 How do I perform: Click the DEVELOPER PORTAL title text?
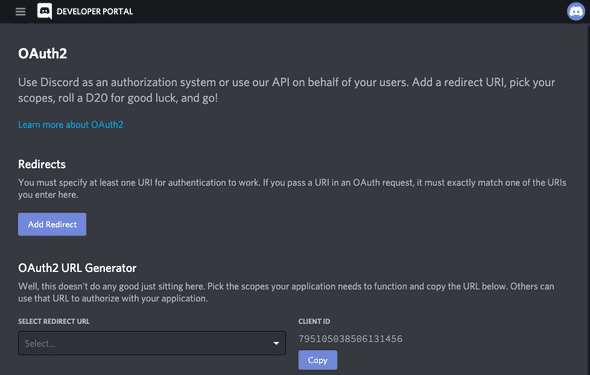pyautogui.click(x=95, y=12)
